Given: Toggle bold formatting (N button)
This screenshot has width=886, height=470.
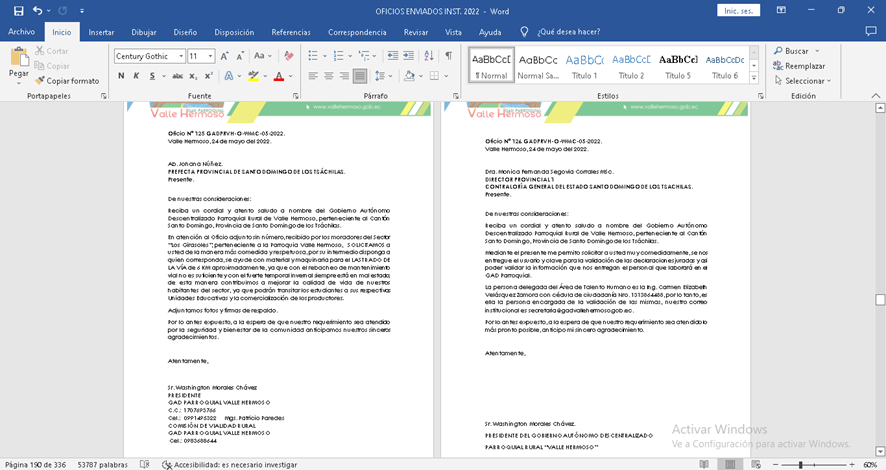Looking at the screenshot, I should [121, 76].
